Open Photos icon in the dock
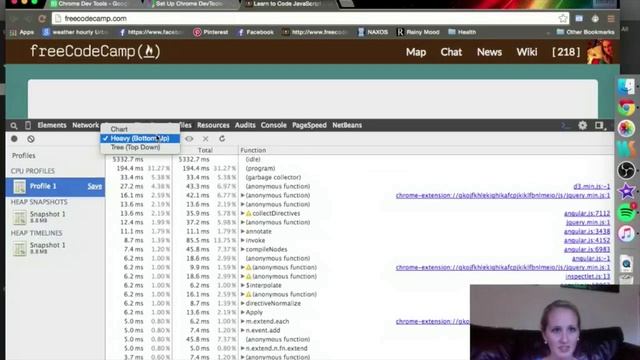This screenshot has width=640, height=360. click(x=626, y=129)
